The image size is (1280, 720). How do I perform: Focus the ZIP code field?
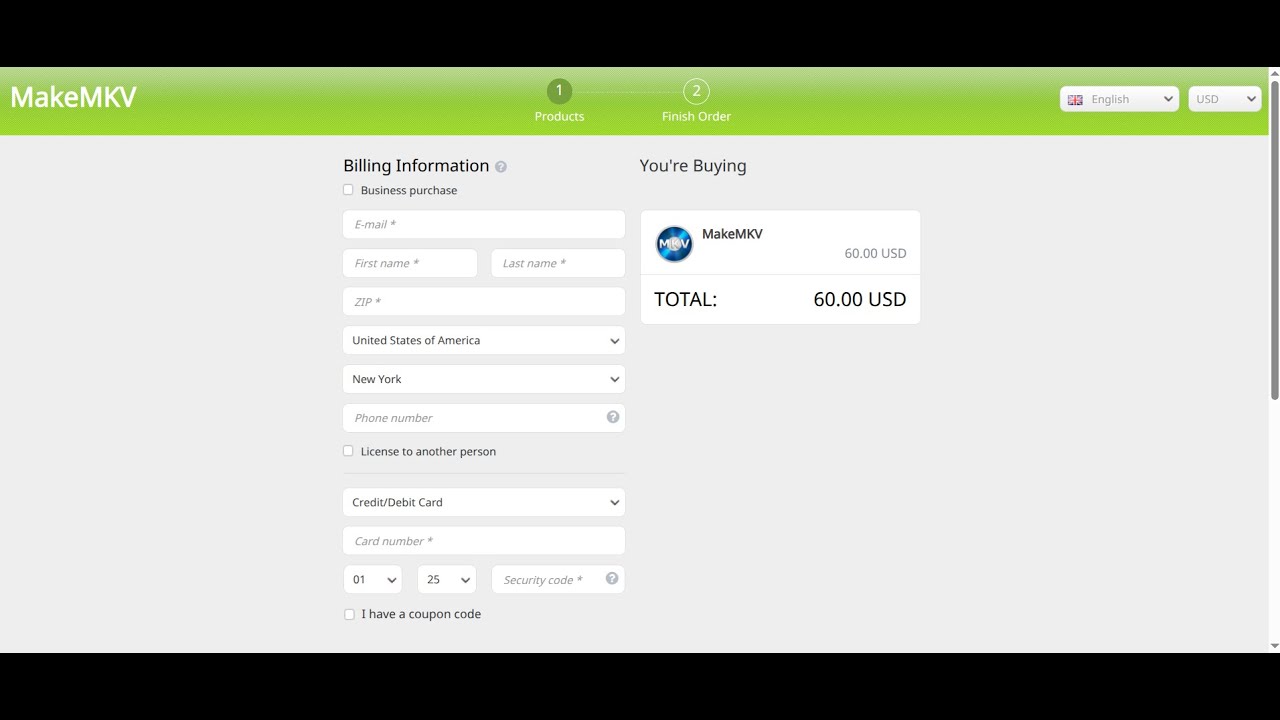pyautogui.click(x=484, y=301)
